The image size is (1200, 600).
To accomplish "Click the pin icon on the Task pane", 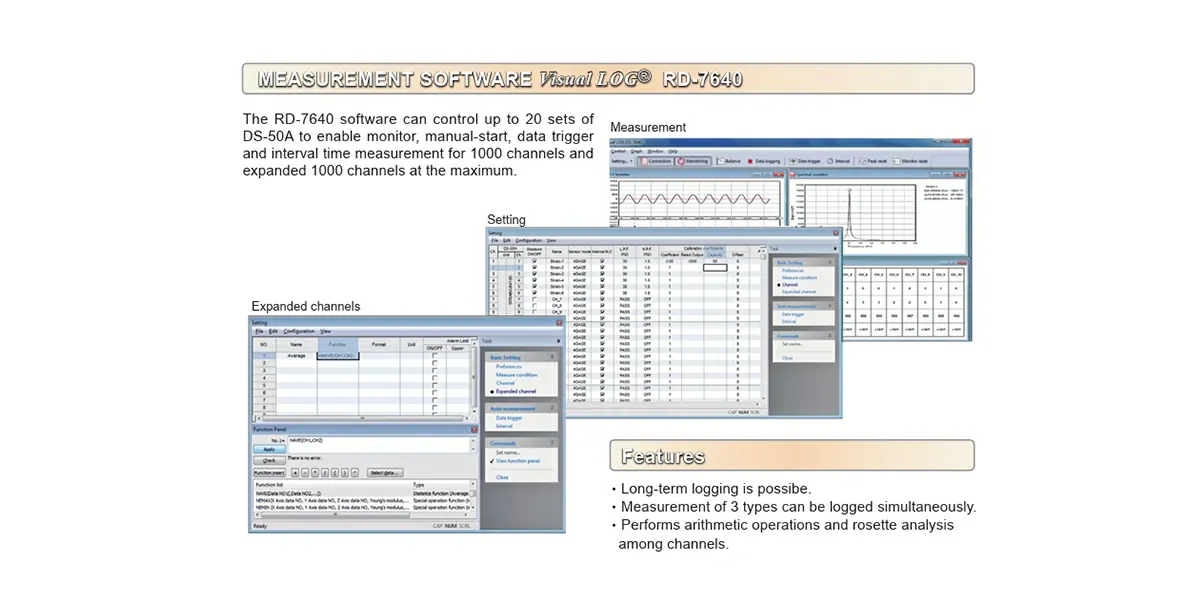I will pos(835,248).
